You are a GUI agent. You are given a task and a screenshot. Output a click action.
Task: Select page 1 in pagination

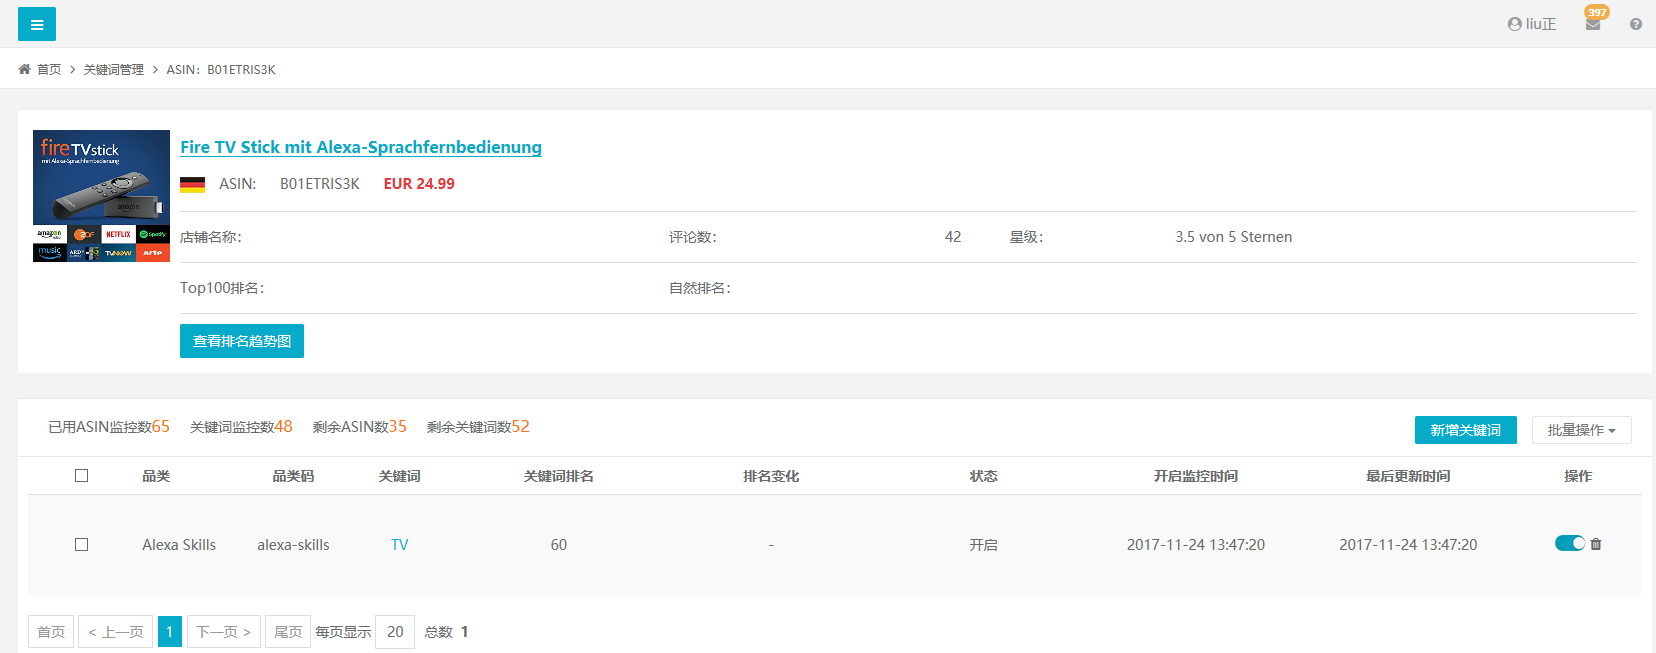pos(170,632)
